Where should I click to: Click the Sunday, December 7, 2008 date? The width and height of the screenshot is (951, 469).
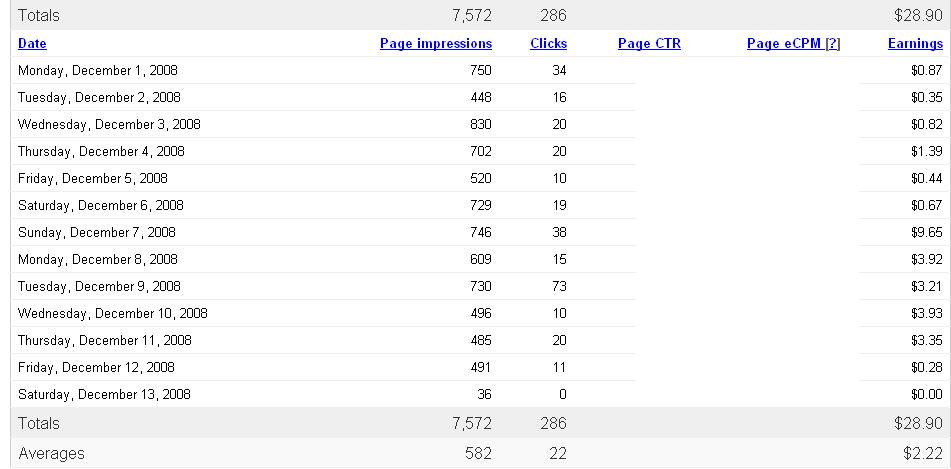point(96,233)
